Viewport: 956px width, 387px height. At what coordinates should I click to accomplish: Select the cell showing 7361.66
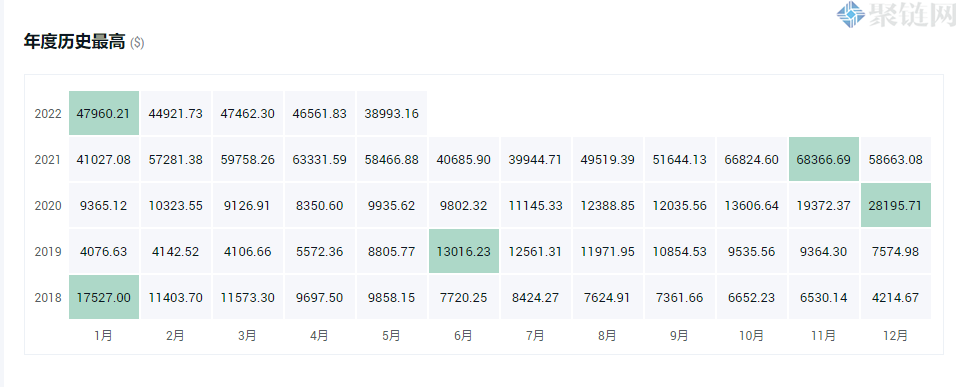[679, 297]
